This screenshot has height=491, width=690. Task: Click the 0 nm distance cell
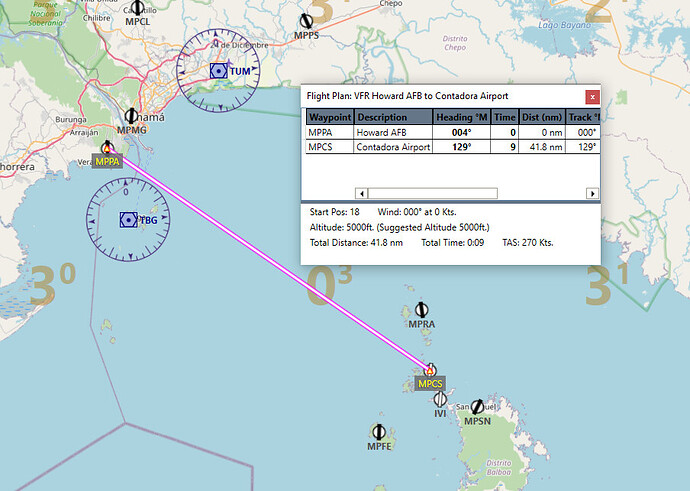pos(542,132)
